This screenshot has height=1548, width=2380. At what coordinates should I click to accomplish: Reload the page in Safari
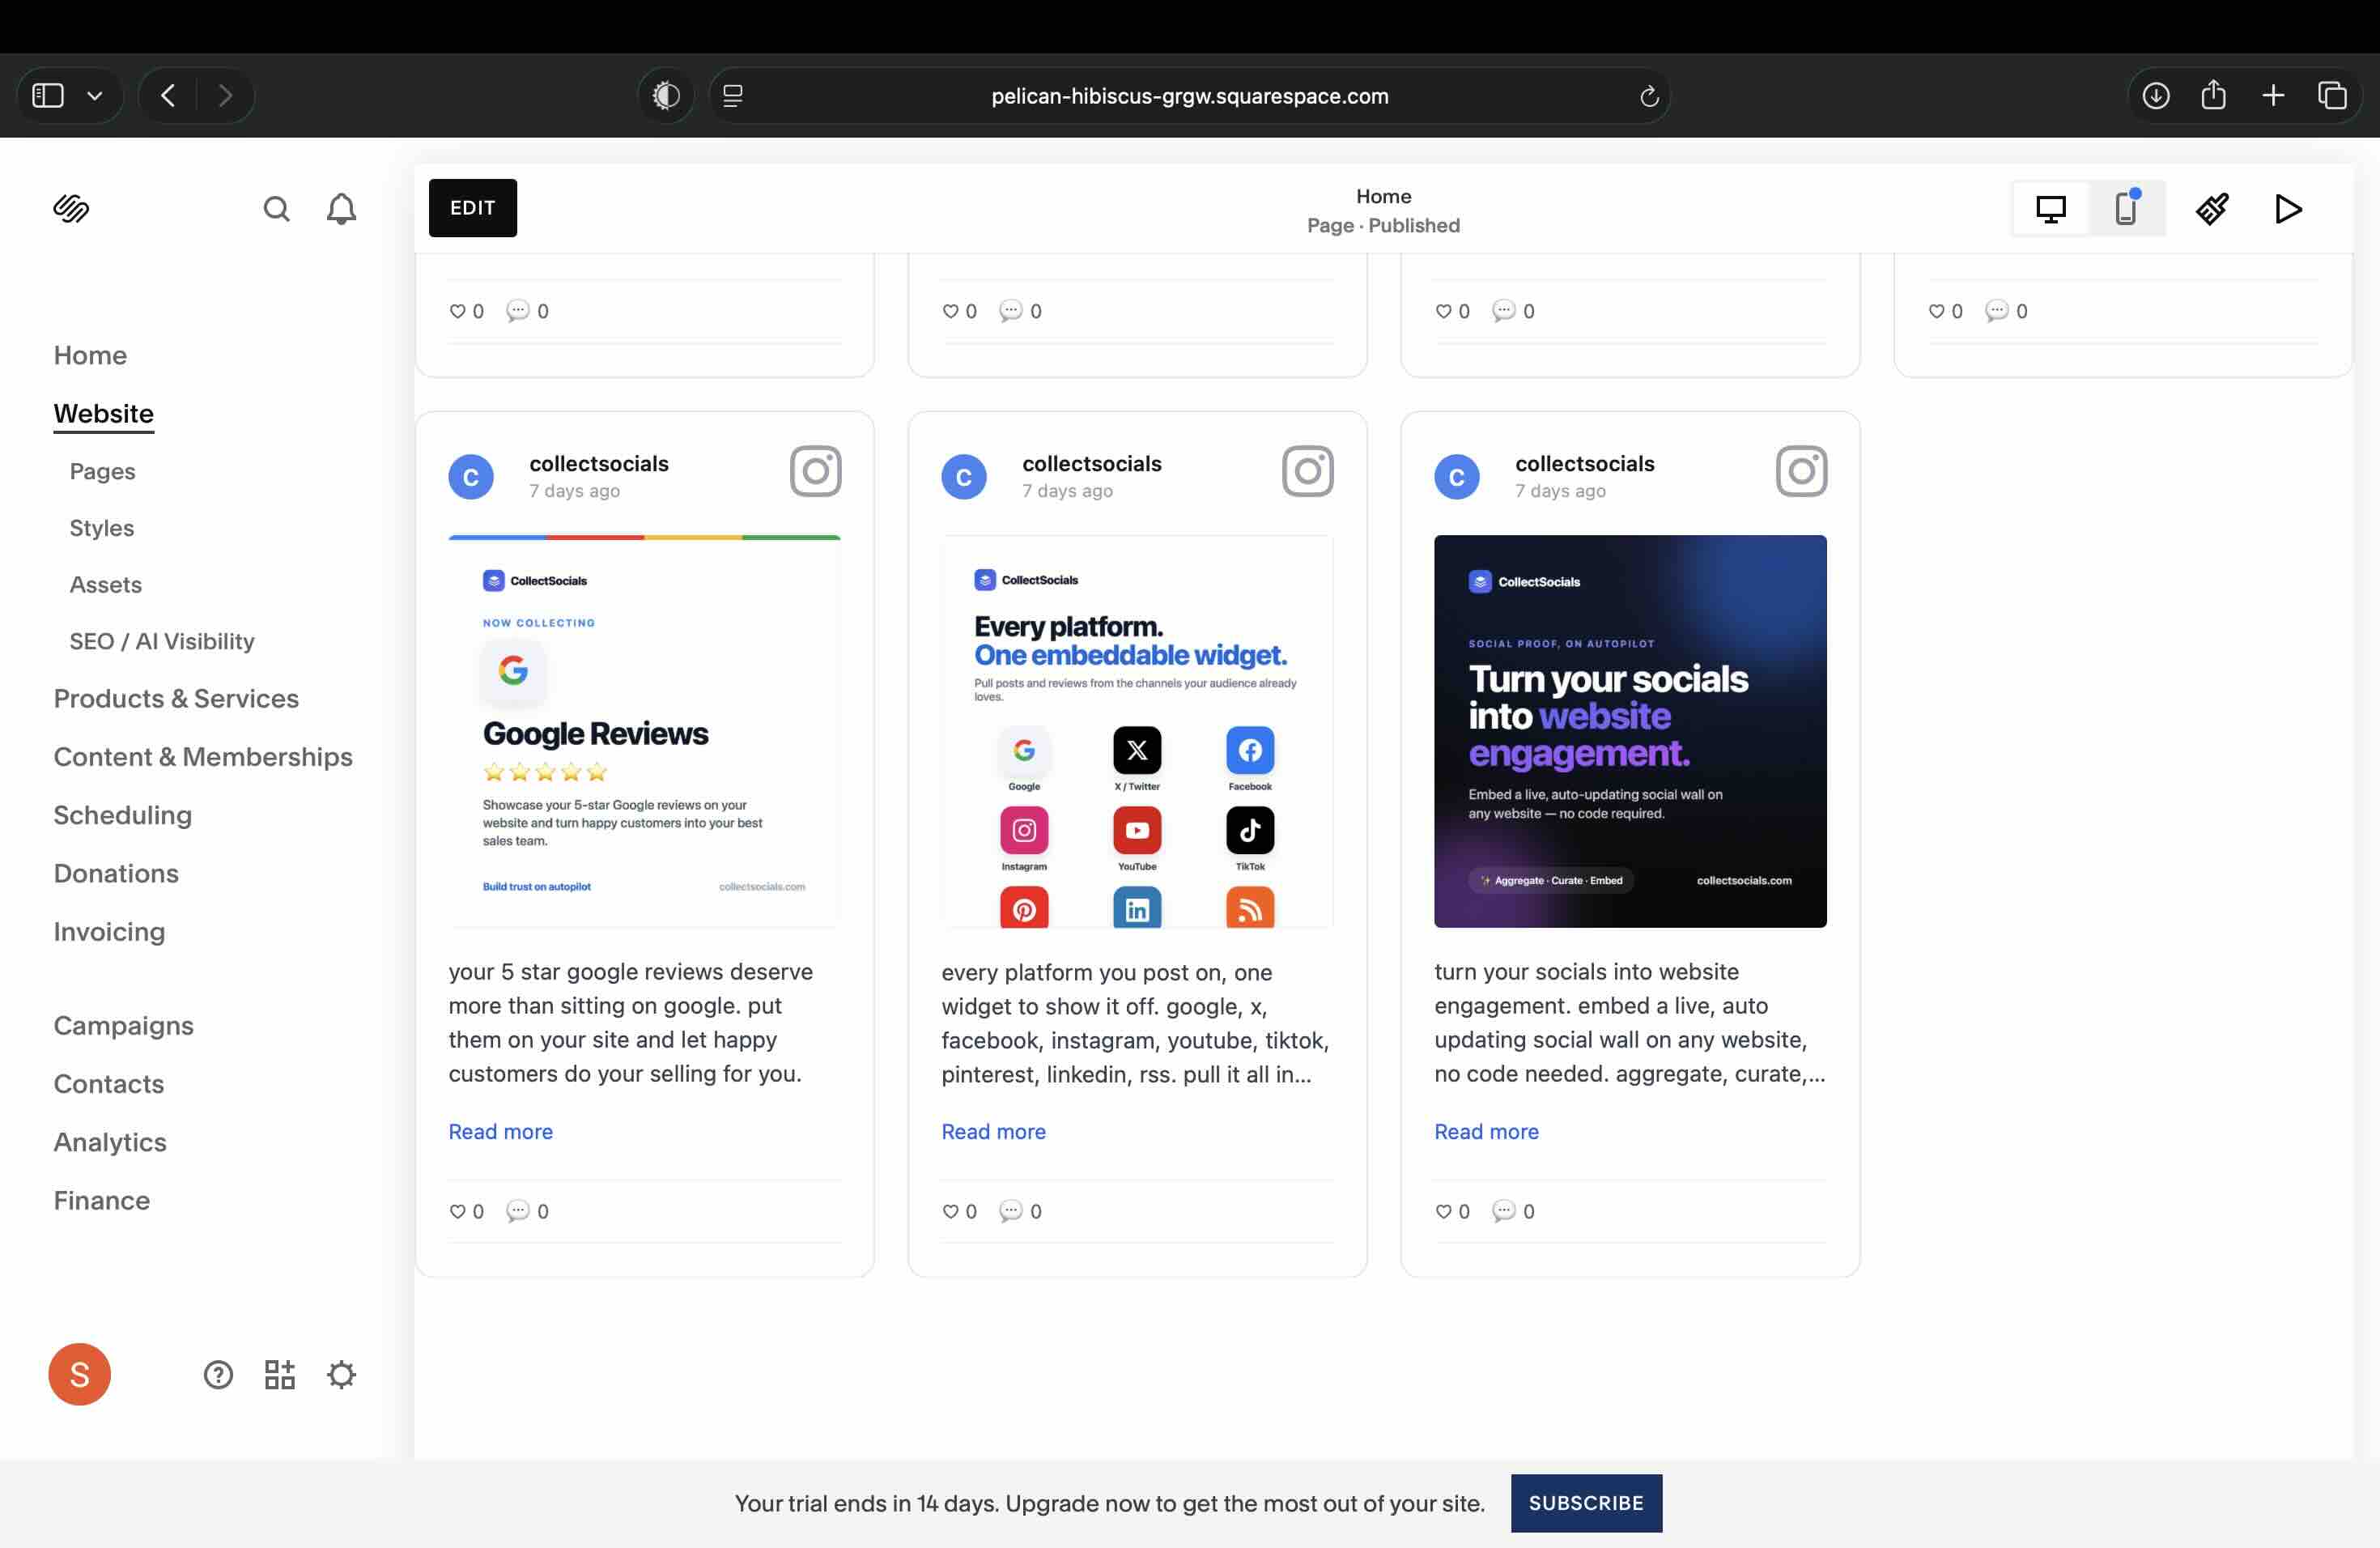(1649, 96)
